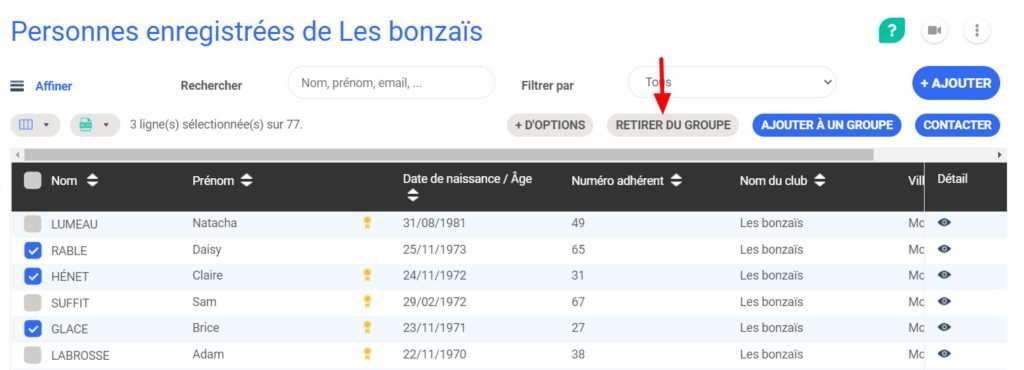This screenshot has height=370, width=1024.
Task: Expand the column display dropdown
Action: tap(35, 125)
